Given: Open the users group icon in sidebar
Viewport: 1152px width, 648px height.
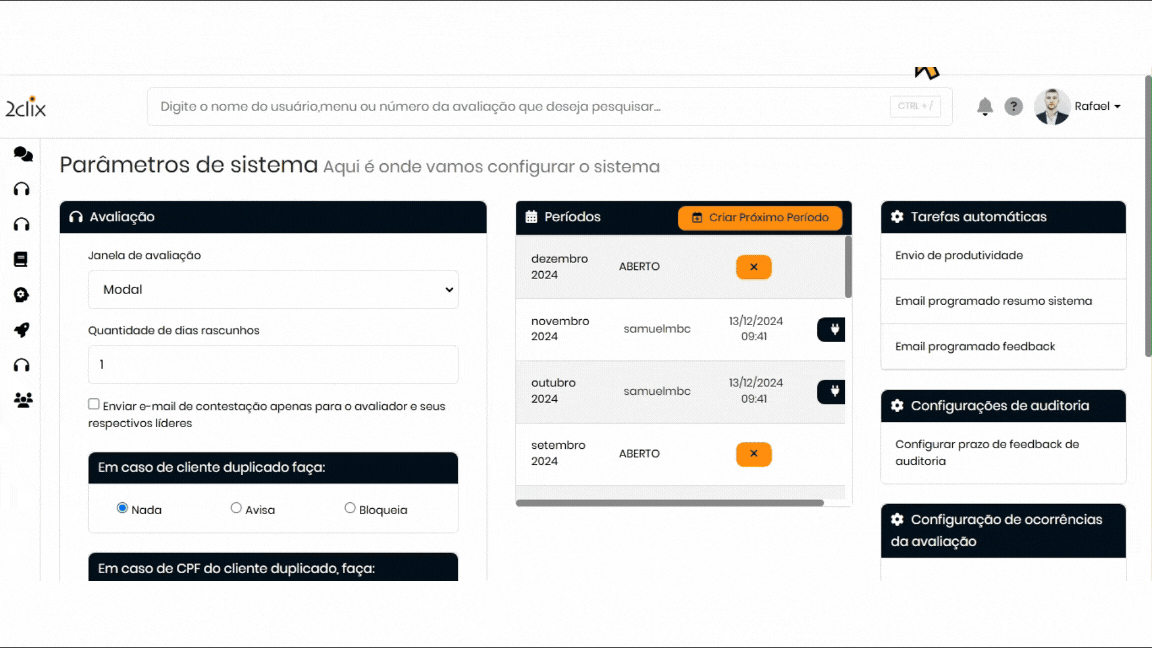Looking at the screenshot, I should pyautogui.click(x=22, y=400).
